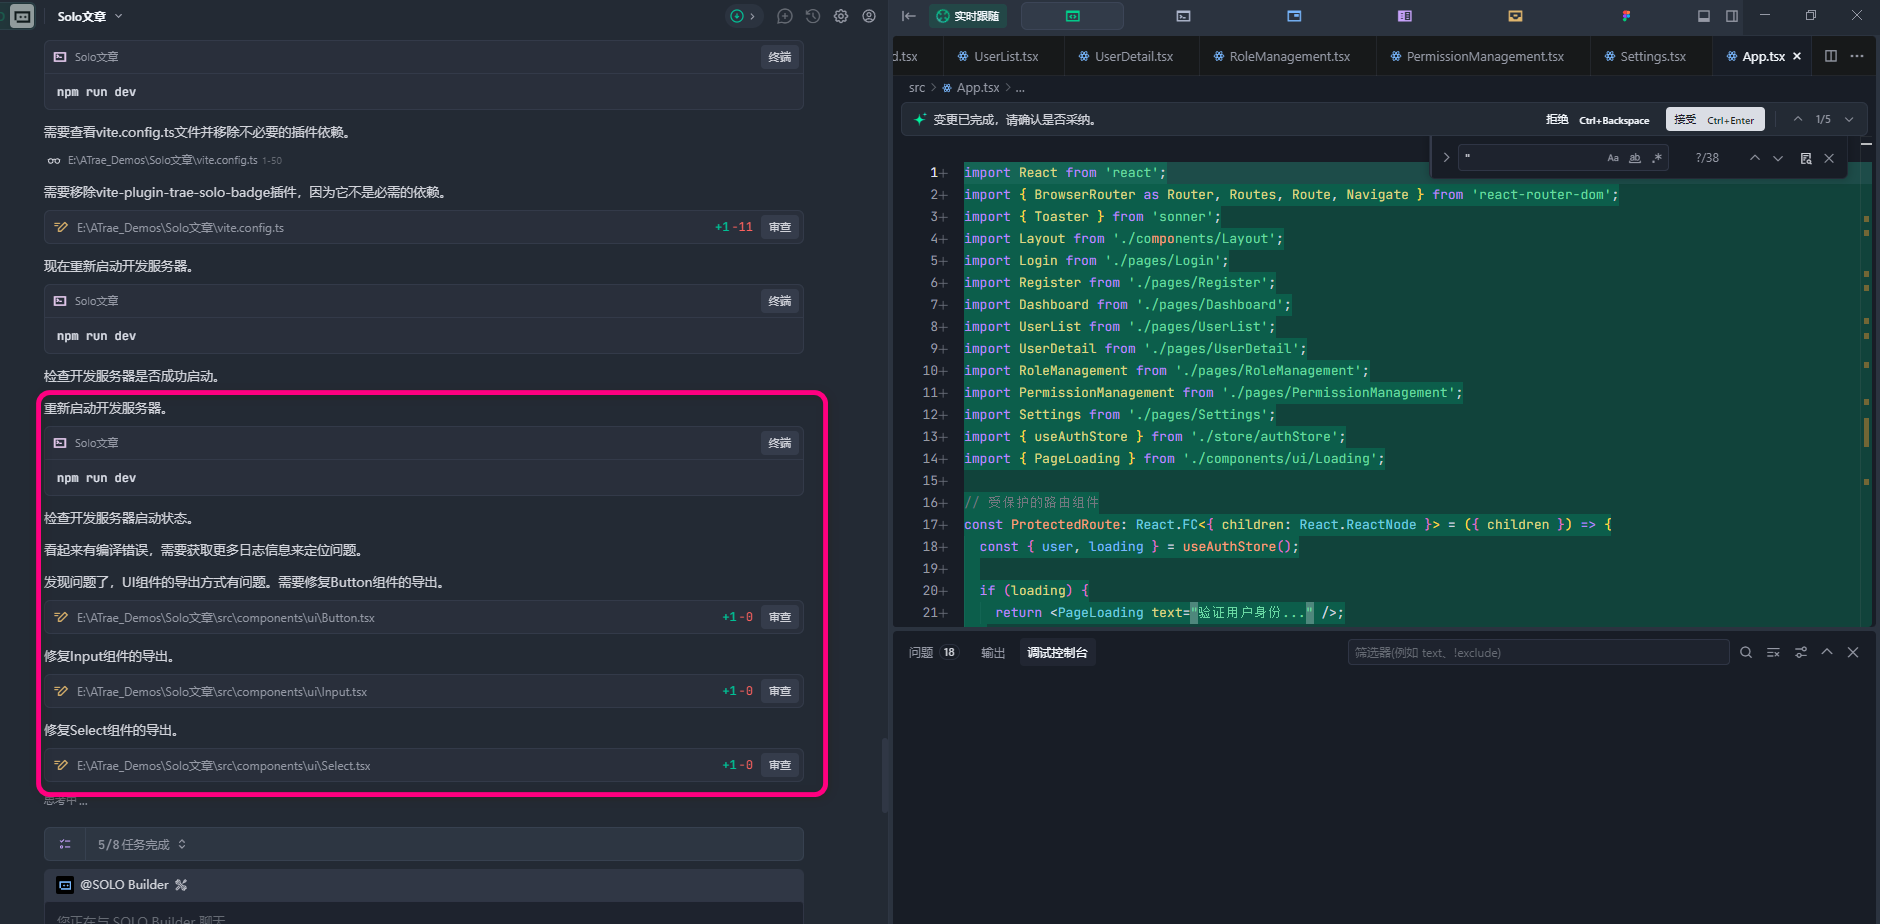1880x924 pixels.
Task: Open the 问题 problems panel tab
Action: 921,652
